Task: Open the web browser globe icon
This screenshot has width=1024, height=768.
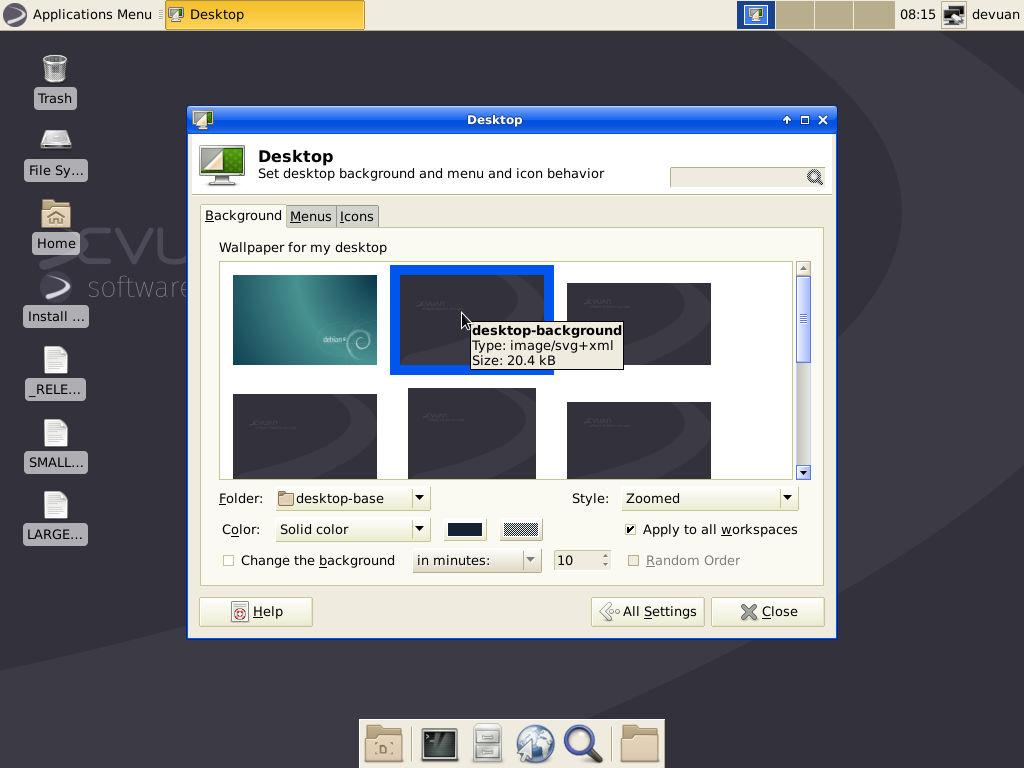Action: (x=535, y=743)
